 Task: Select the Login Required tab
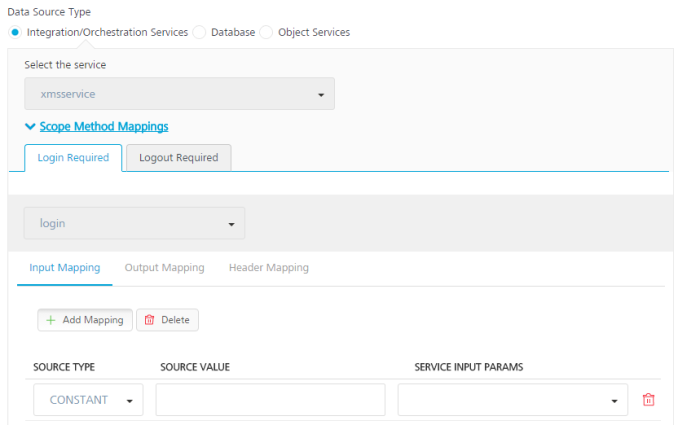[73, 158]
